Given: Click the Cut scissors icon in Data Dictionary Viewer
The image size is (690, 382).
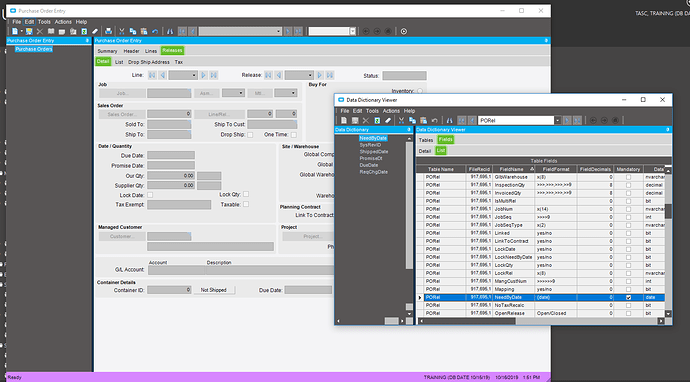Looking at the screenshot, I should [x=401, y=120].
